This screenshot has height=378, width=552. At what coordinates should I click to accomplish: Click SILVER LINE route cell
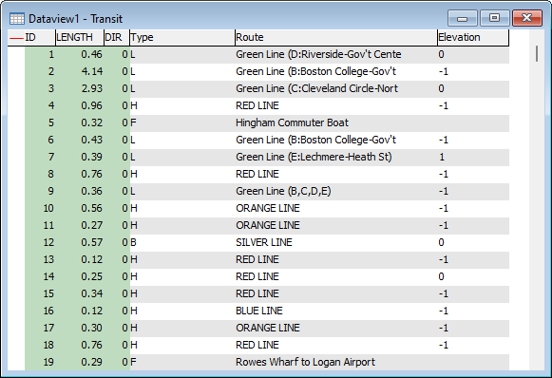[336, 242]
